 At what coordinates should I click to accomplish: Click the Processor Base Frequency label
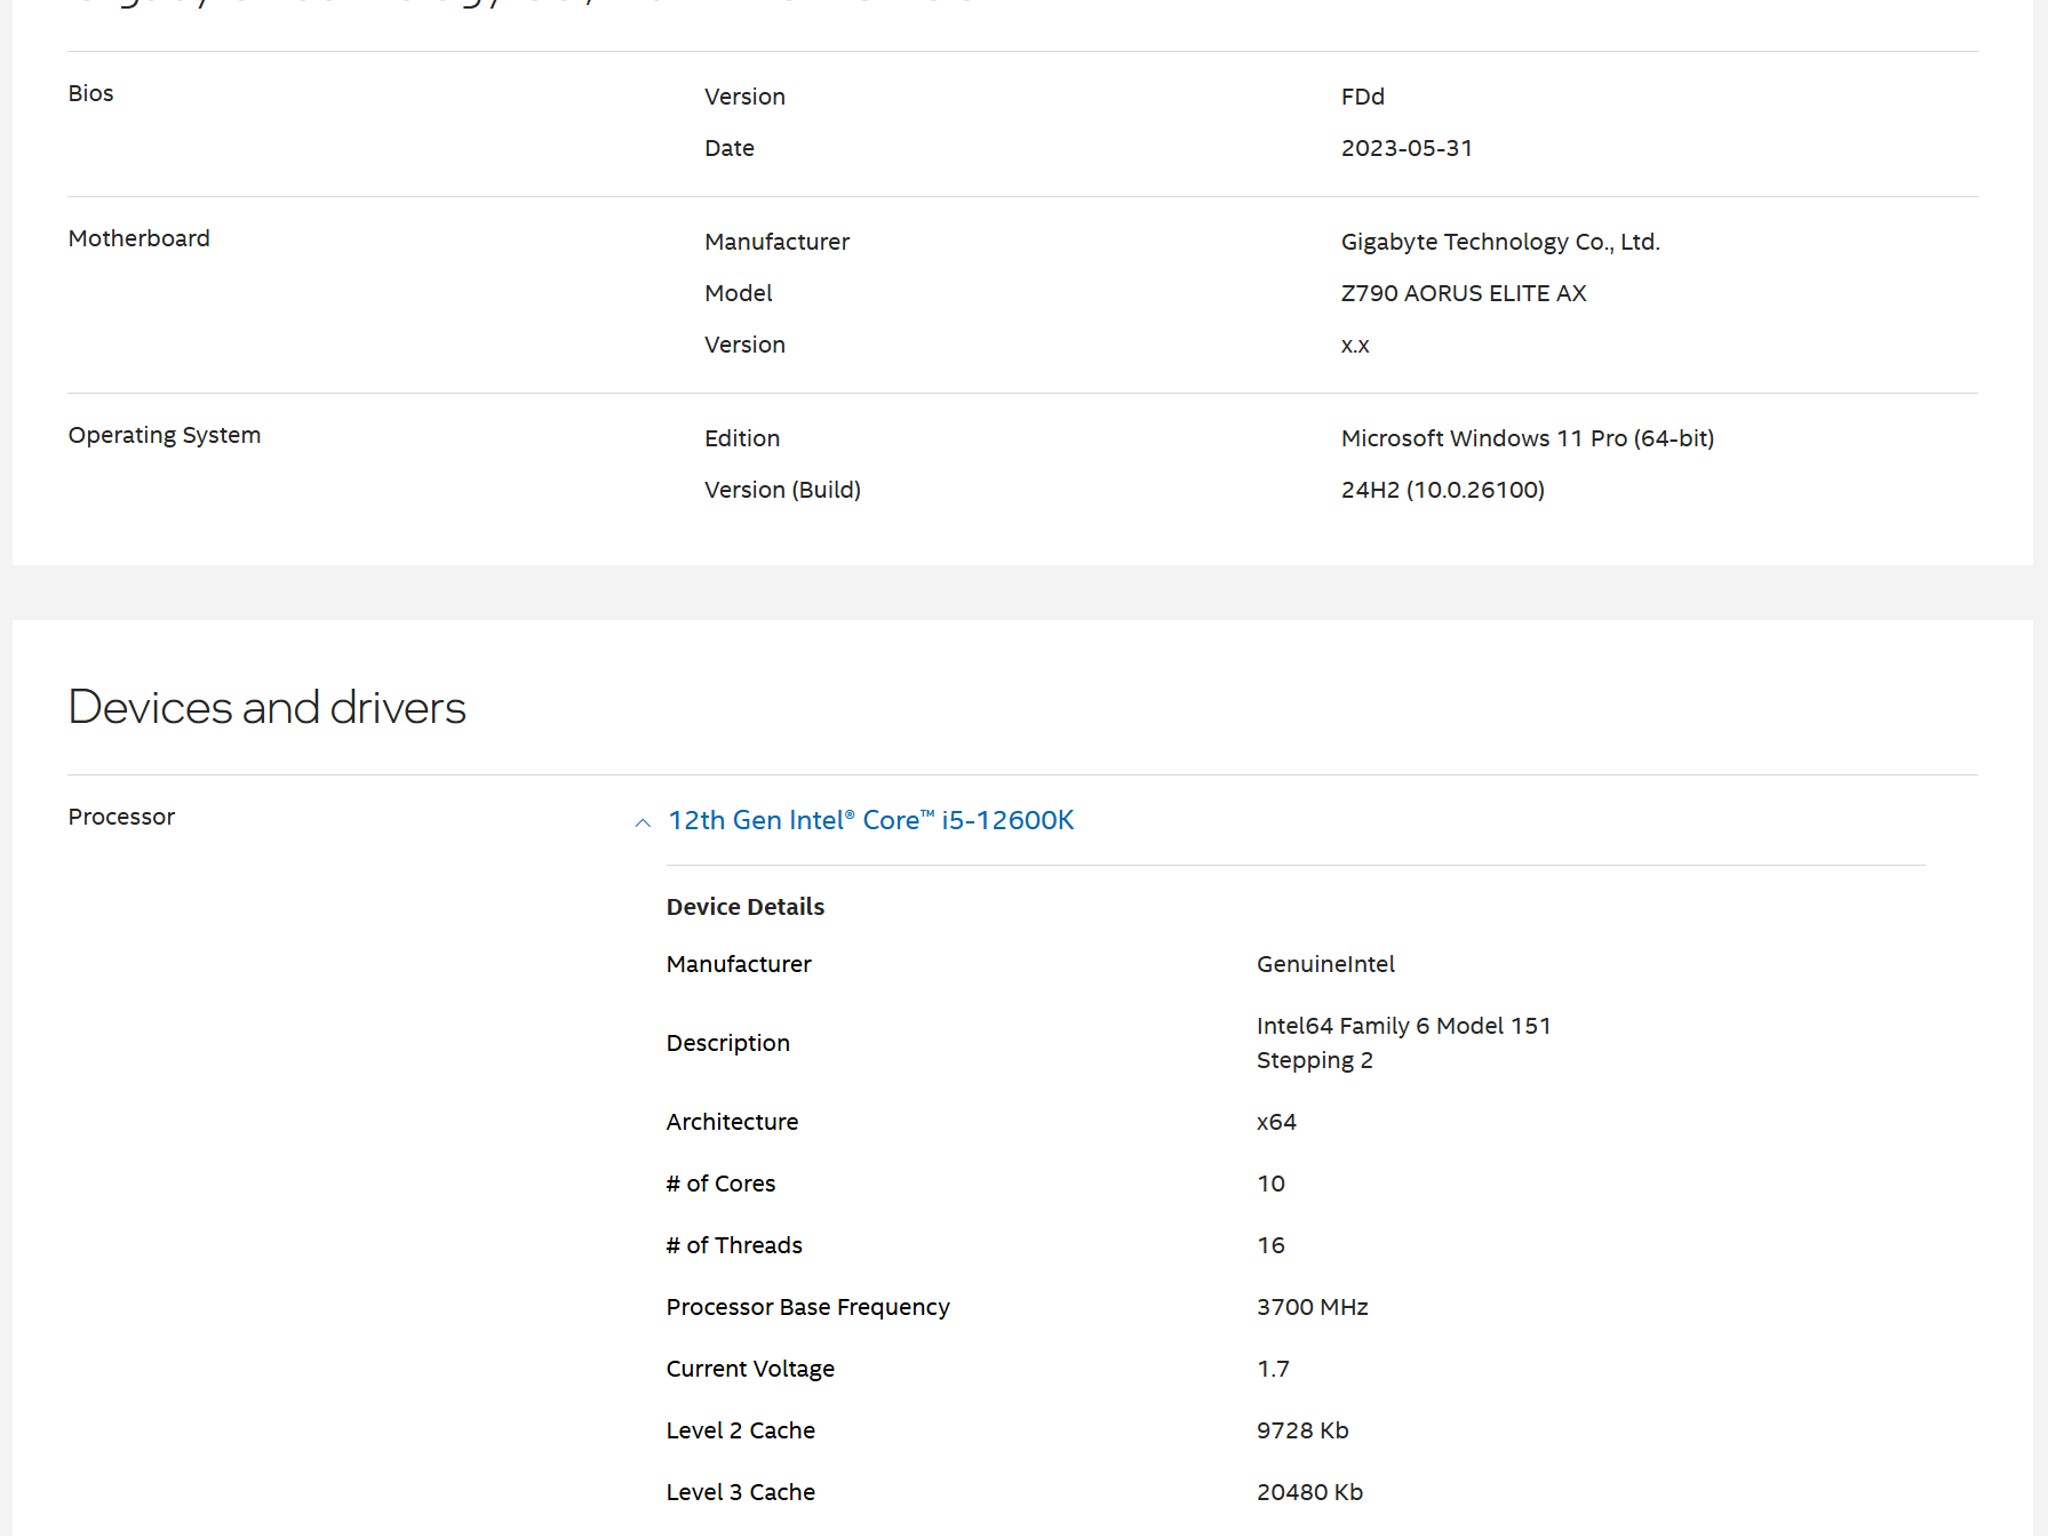(807, 1308)
